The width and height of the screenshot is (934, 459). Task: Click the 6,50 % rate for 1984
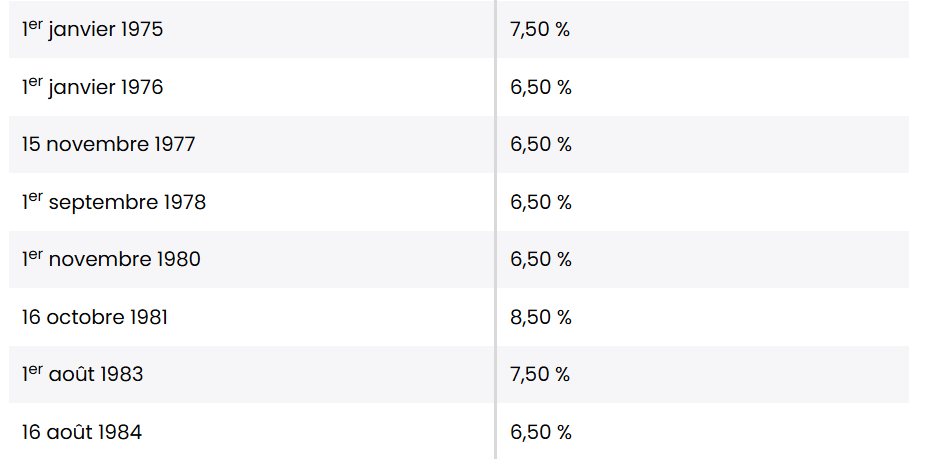pyautogui.click(x=540, y=432)
